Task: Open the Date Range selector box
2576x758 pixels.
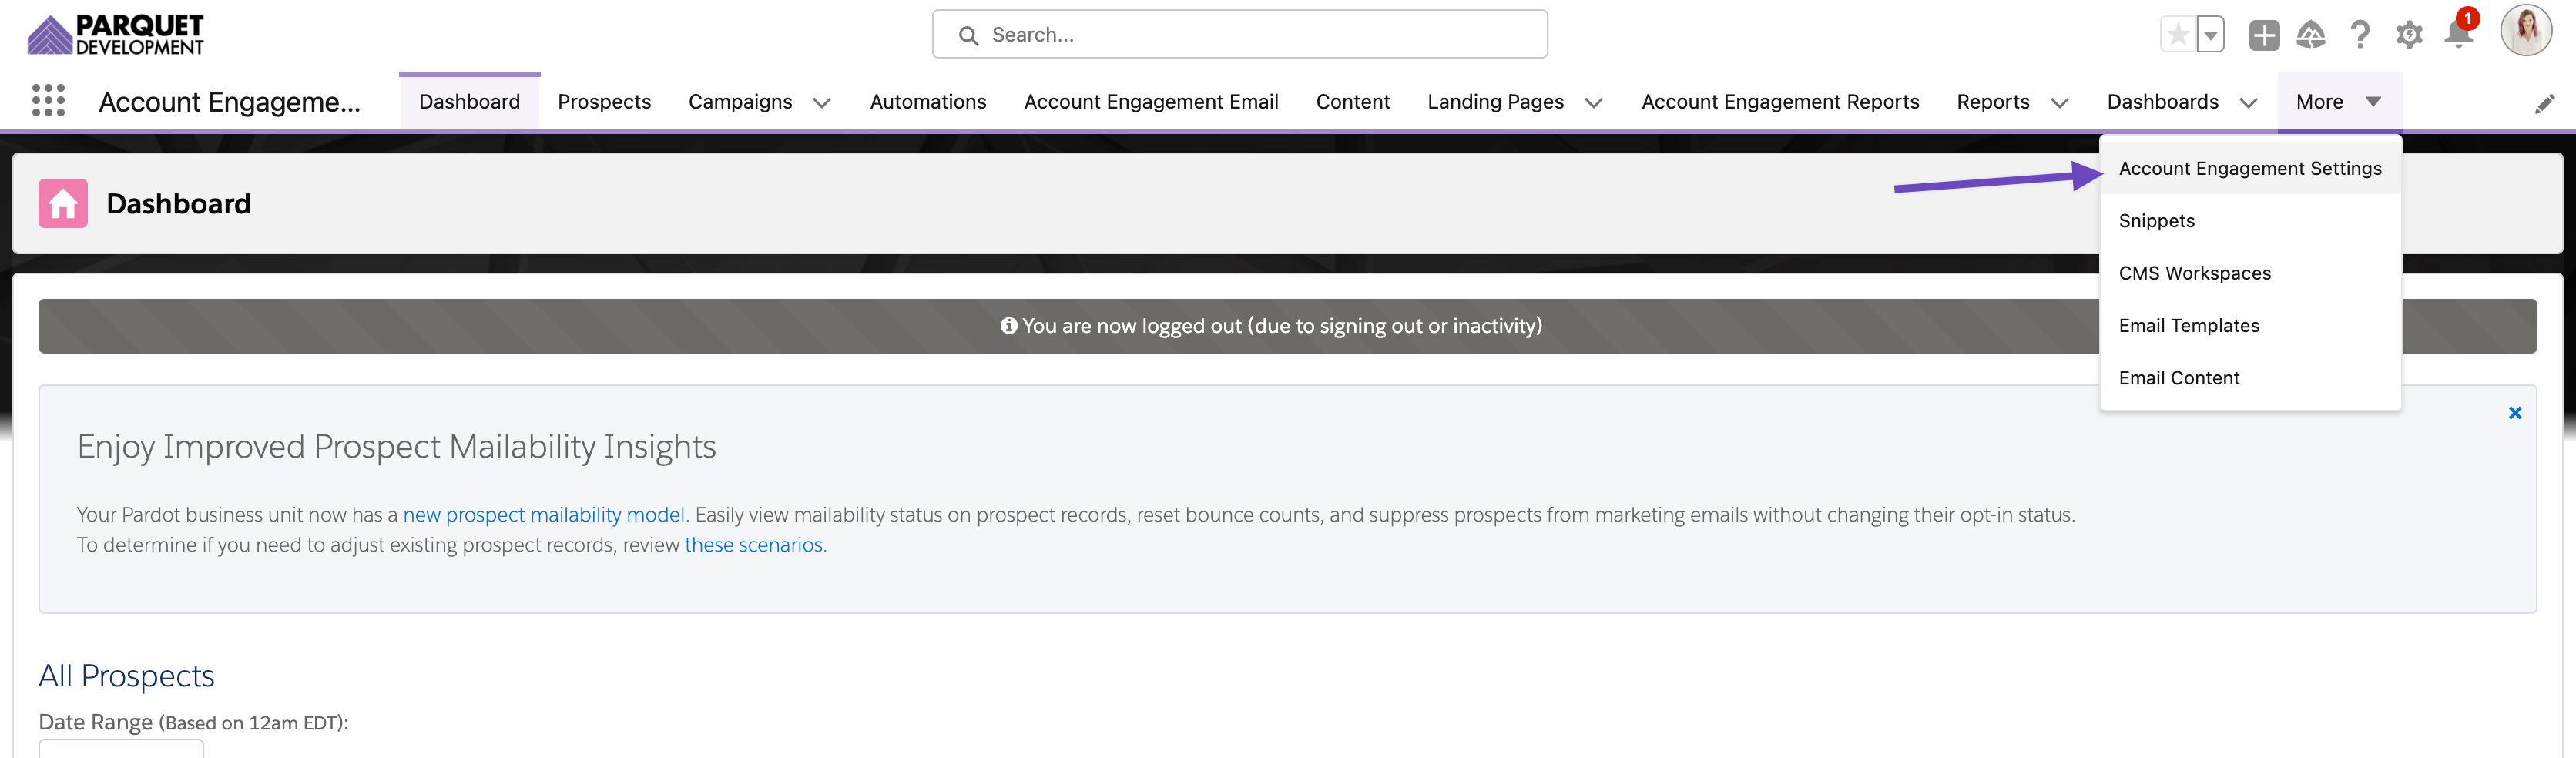Action: click(x=121, y=748)
